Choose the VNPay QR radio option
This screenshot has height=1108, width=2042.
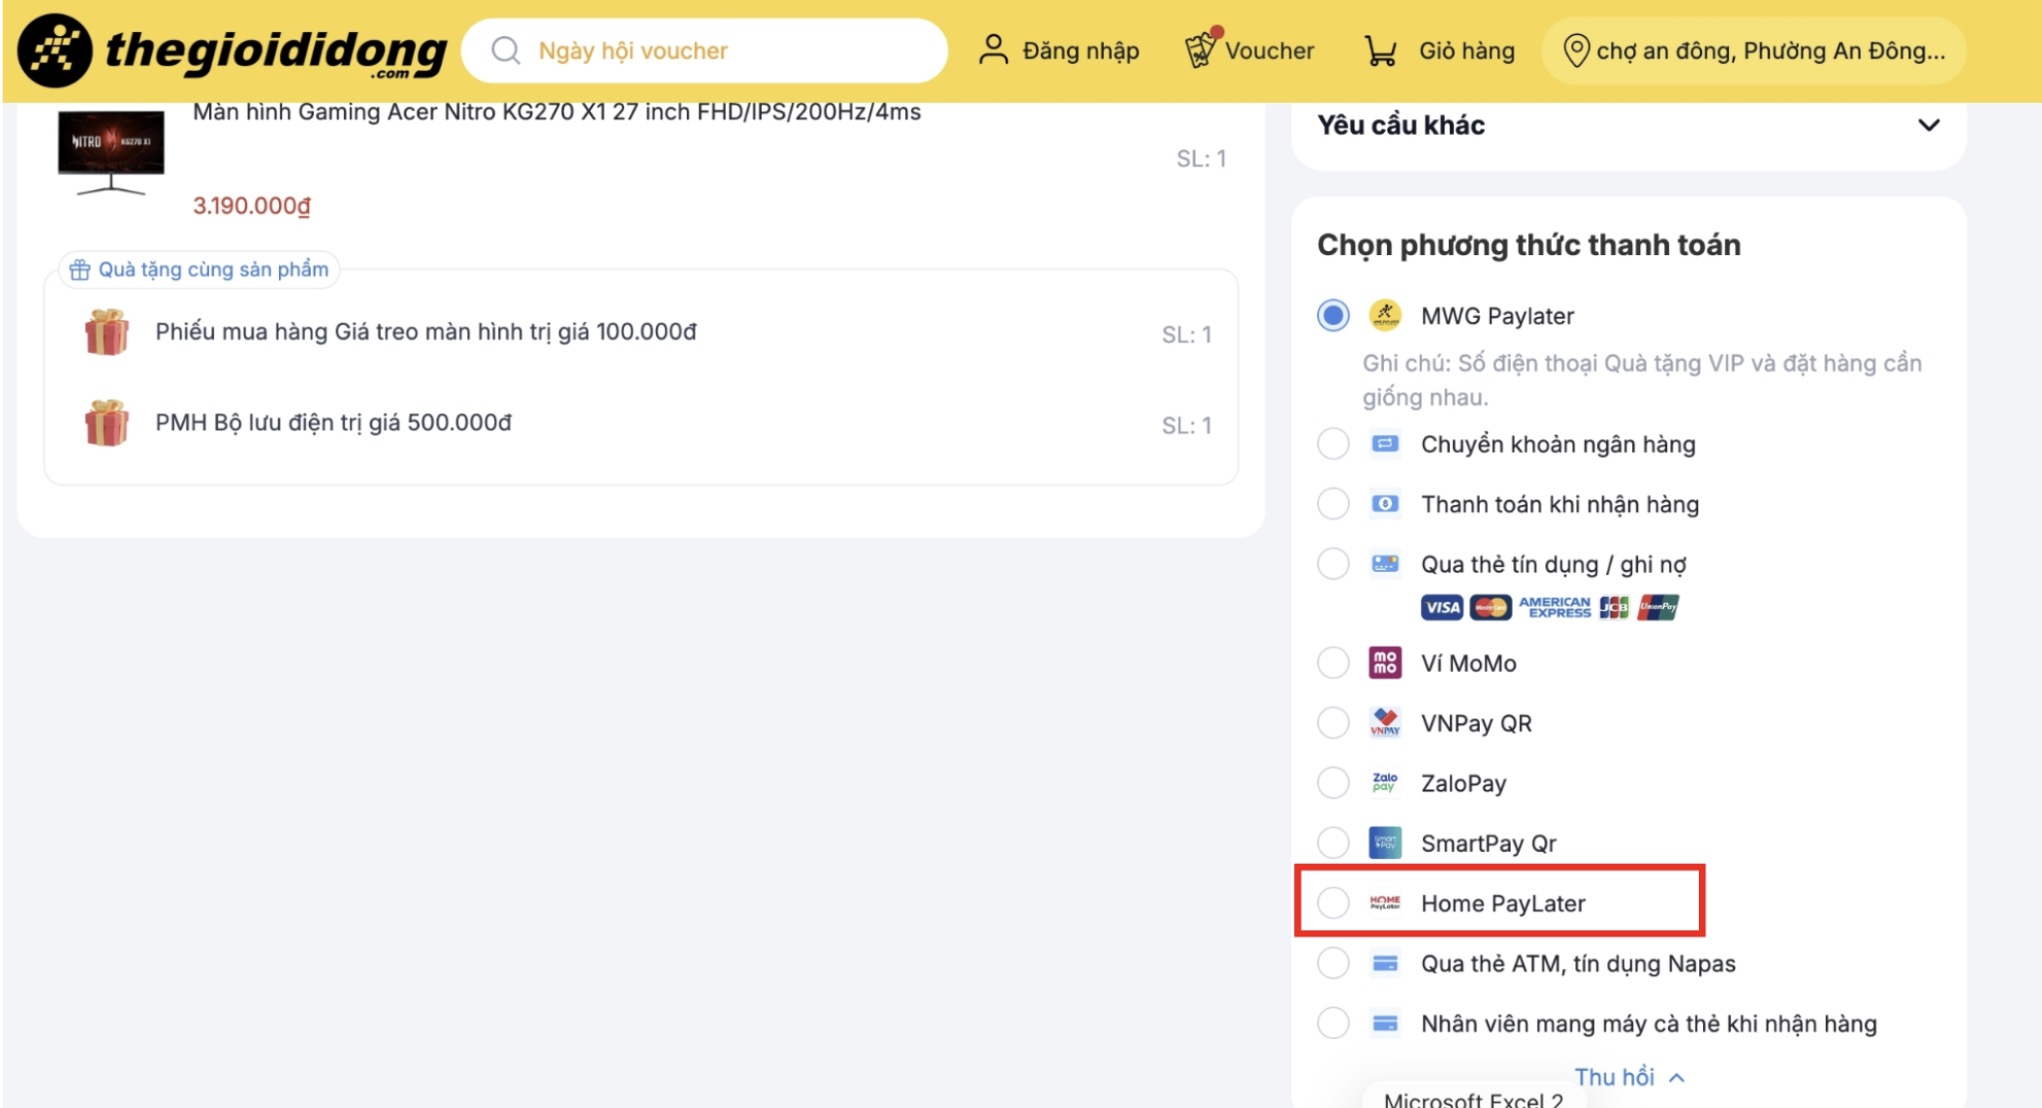coord(1333,723)
